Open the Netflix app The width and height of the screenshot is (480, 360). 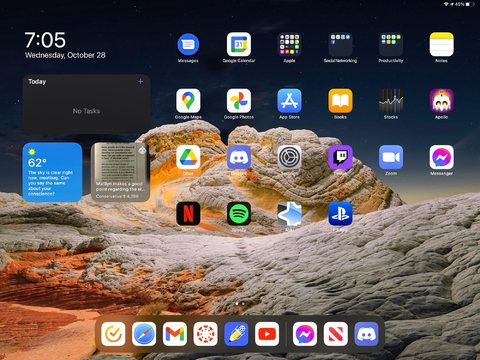pos(188,214)
